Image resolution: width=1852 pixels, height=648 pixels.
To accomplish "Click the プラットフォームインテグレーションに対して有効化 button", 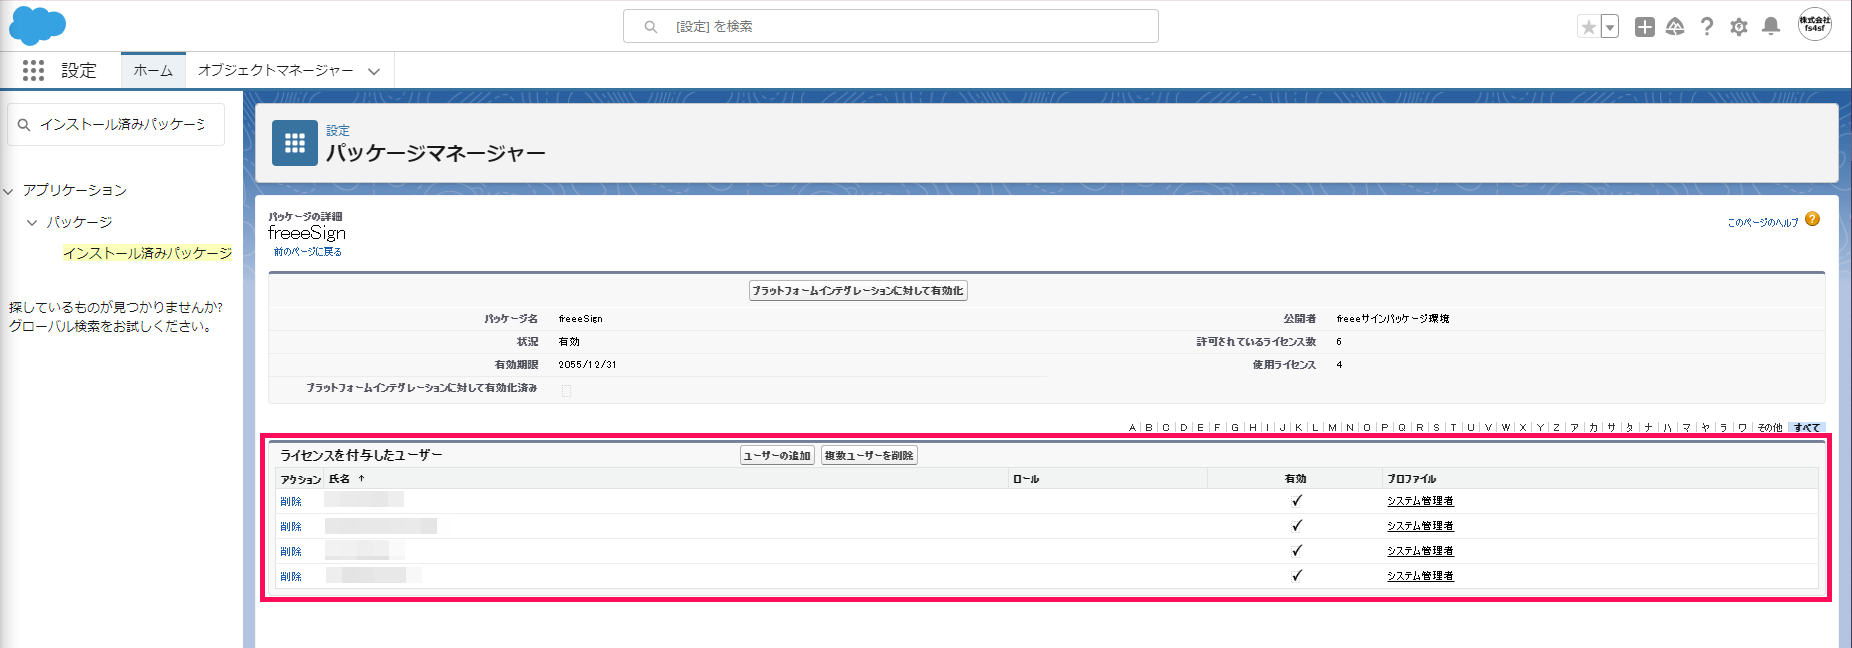I will [x=858, y=291].
